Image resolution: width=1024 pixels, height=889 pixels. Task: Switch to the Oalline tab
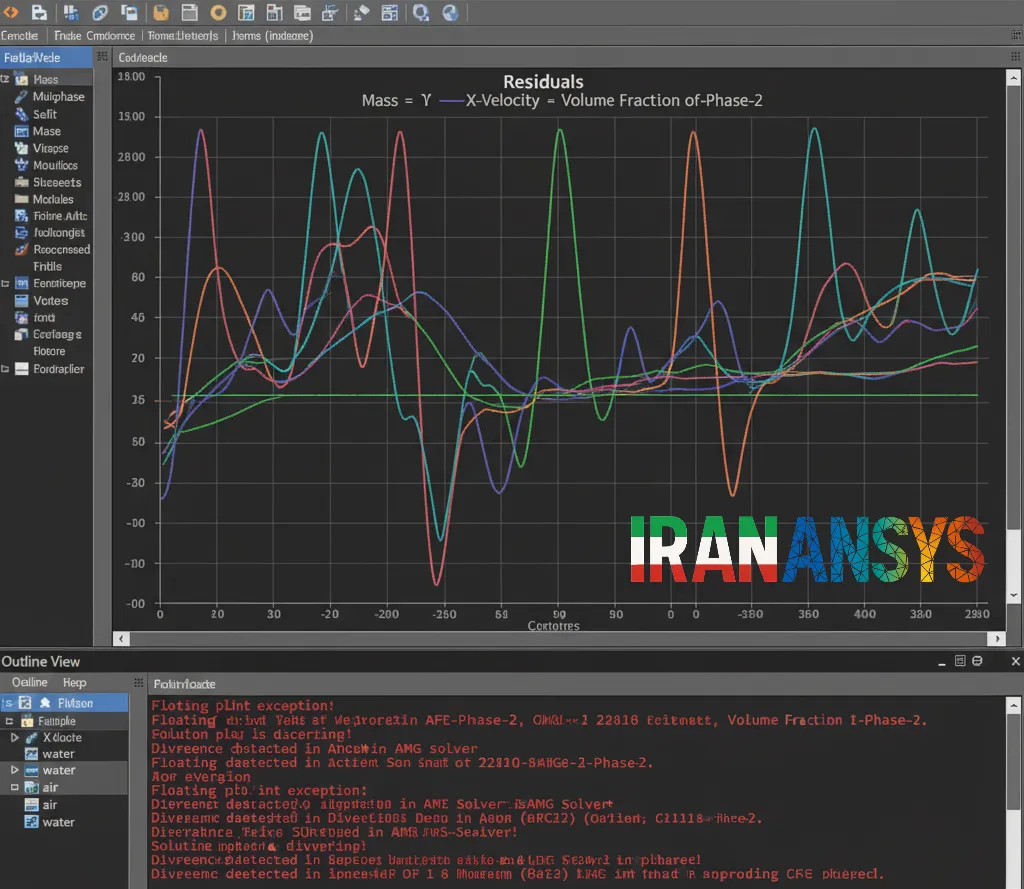30,682
